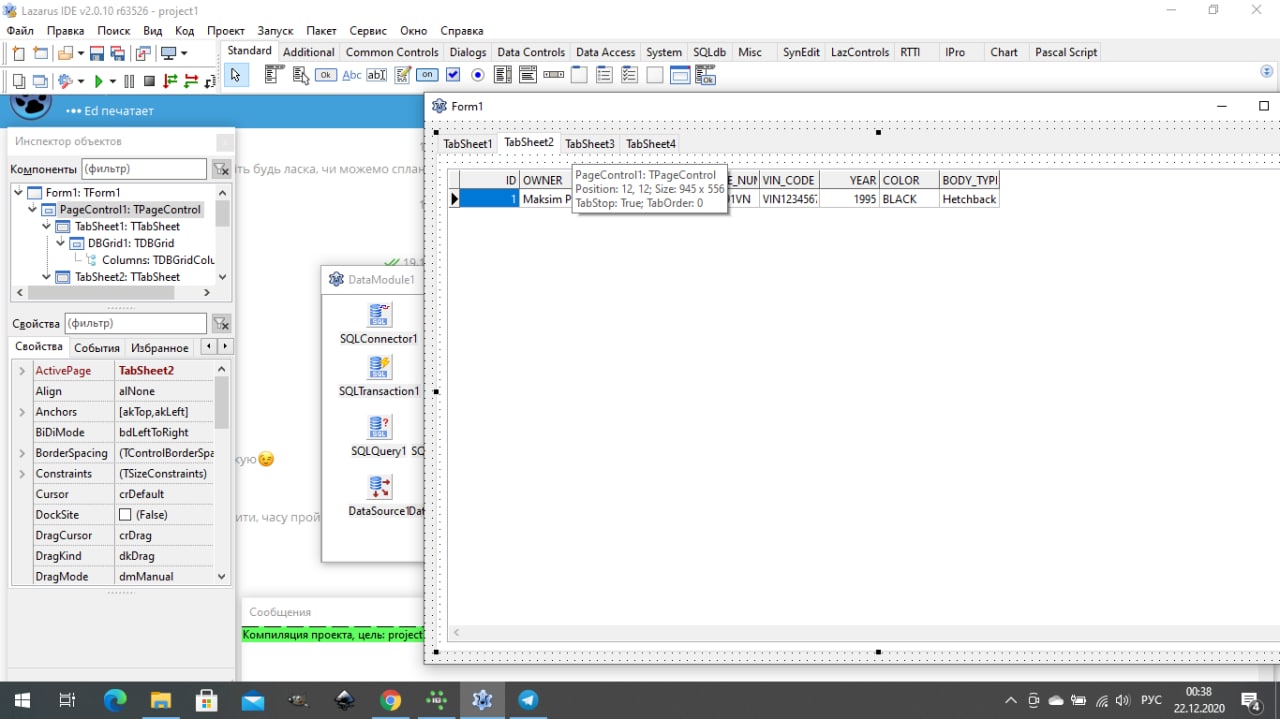Viewport: 1280px width, 719px height.
Task: Click the Stop execution square icon
Action: (149, 81)
